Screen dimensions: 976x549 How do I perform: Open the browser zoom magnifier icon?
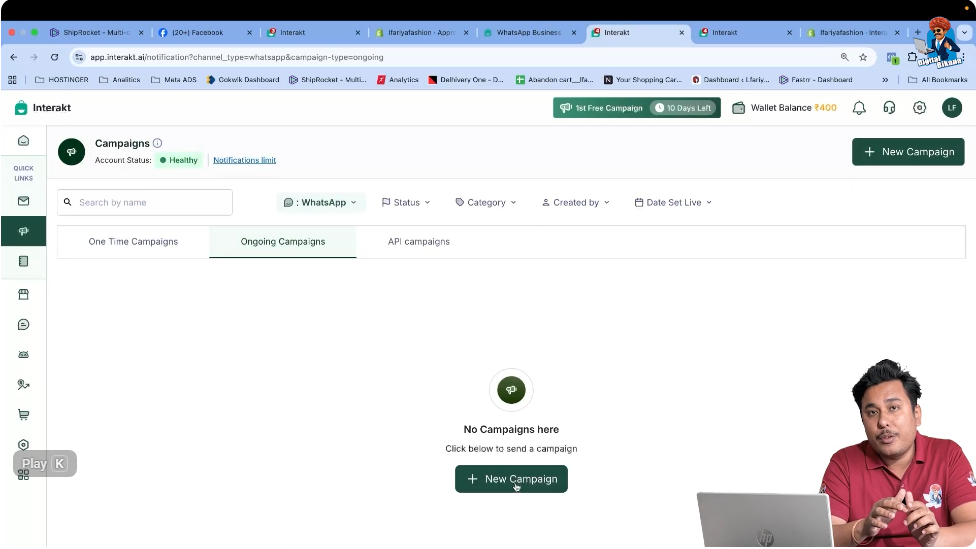[x=845, y=57]
